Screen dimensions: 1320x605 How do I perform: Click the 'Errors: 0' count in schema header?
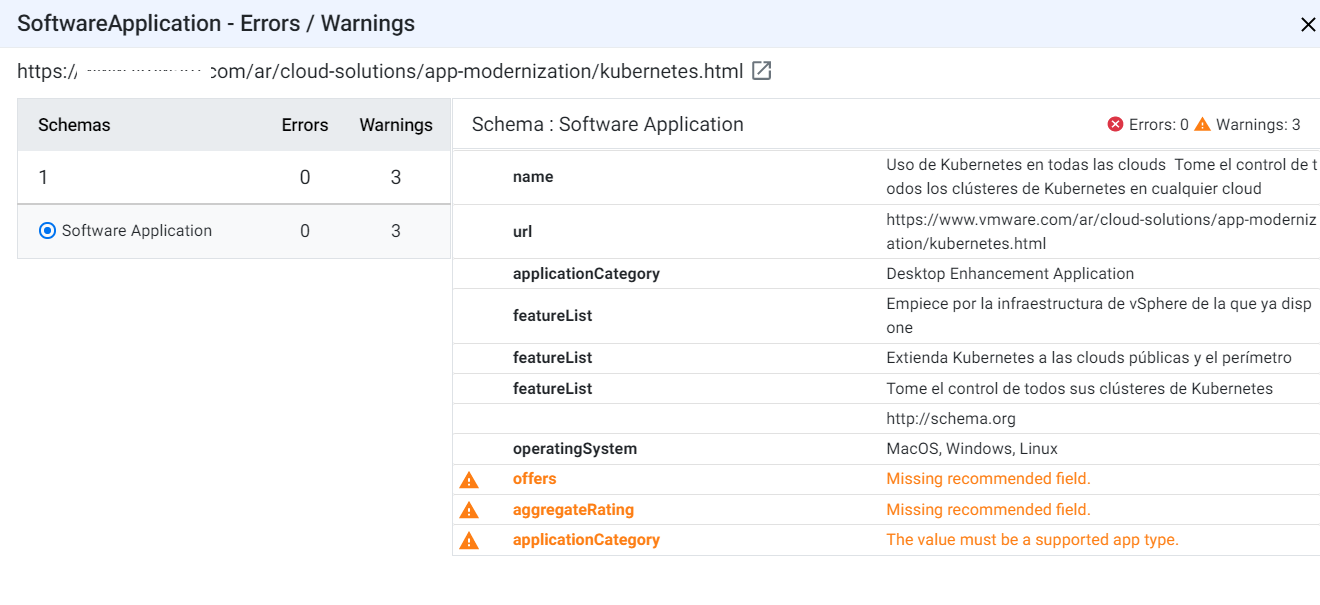pos(1159,125)
